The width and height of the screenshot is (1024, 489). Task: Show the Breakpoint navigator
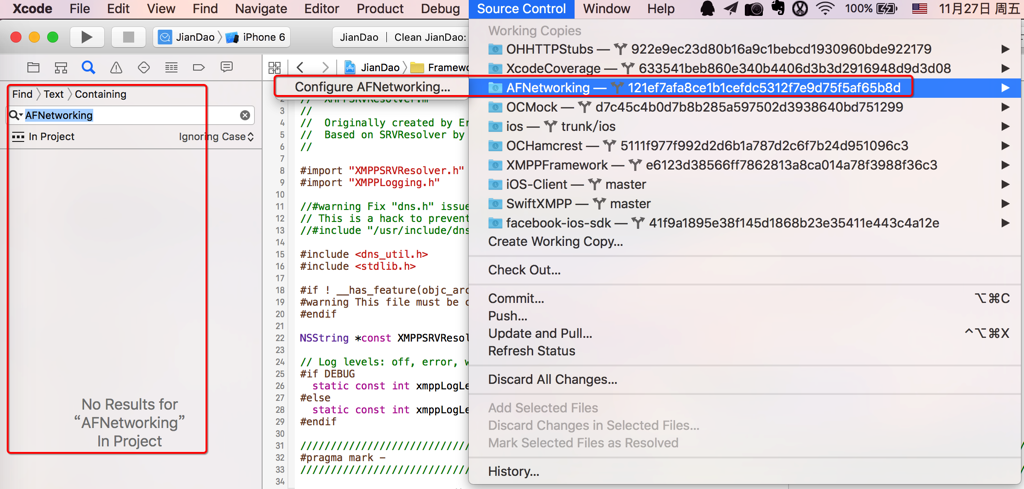[x=199, y=68]
